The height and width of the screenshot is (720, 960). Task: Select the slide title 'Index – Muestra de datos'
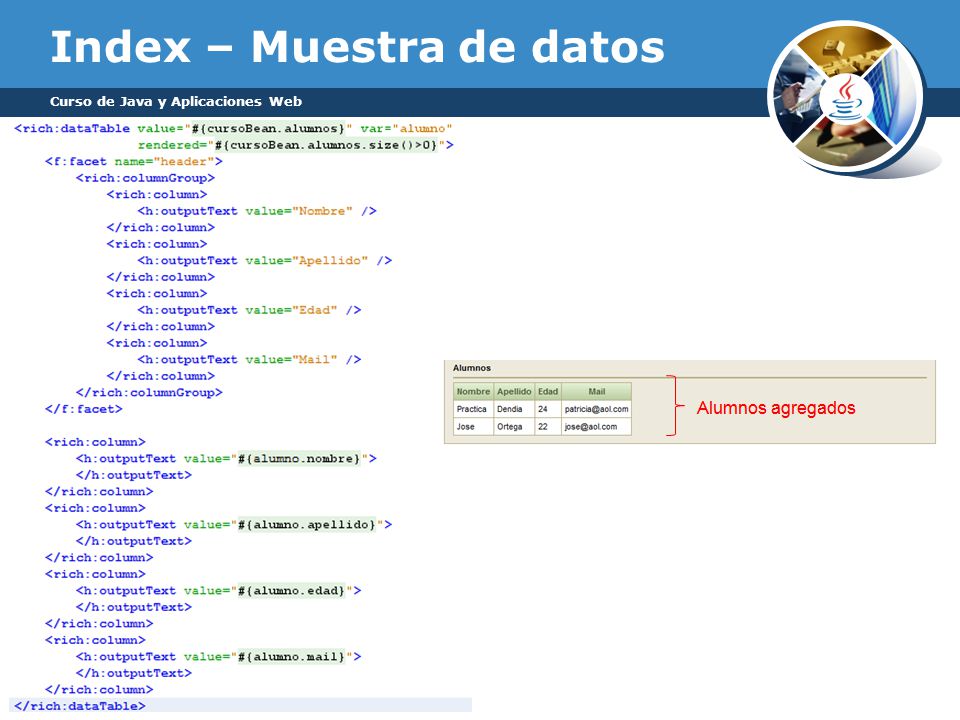point(357,47)
